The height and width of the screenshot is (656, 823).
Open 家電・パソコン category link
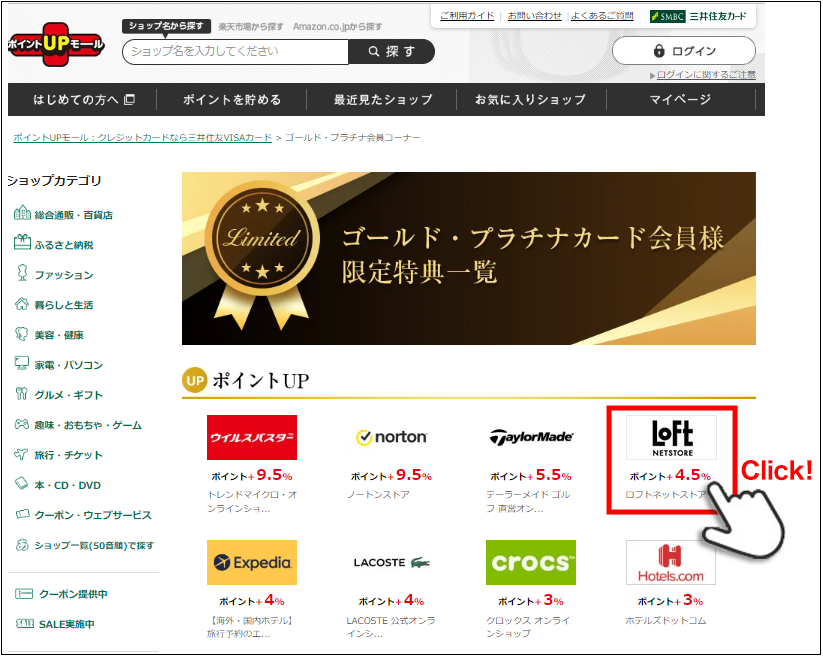(69, 365)
